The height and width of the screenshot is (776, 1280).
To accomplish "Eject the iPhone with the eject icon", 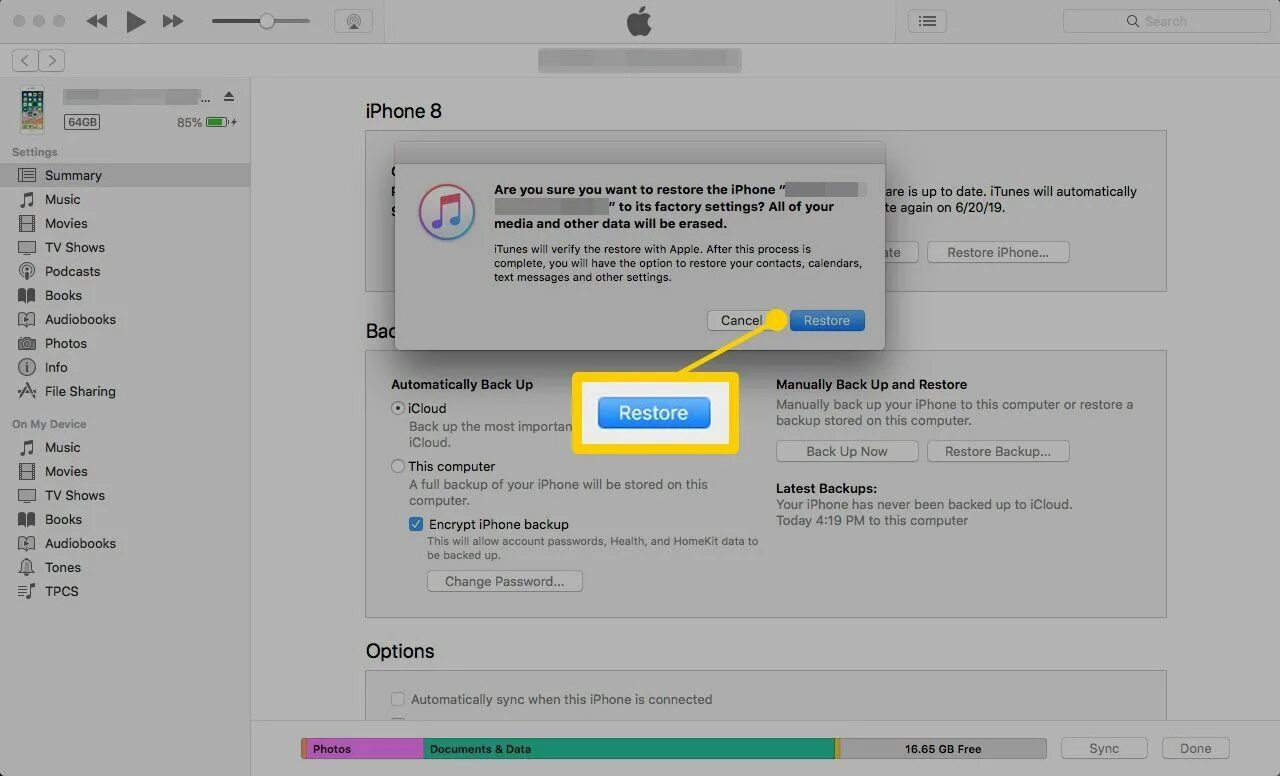I will coord(229,97).
